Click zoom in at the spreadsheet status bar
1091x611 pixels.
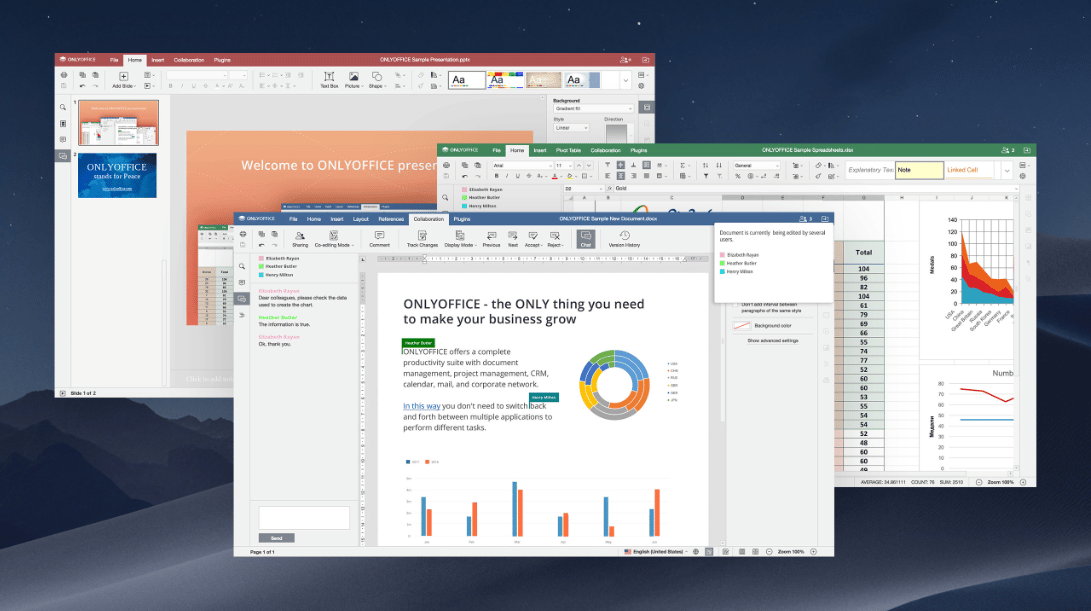[1023, 482]
